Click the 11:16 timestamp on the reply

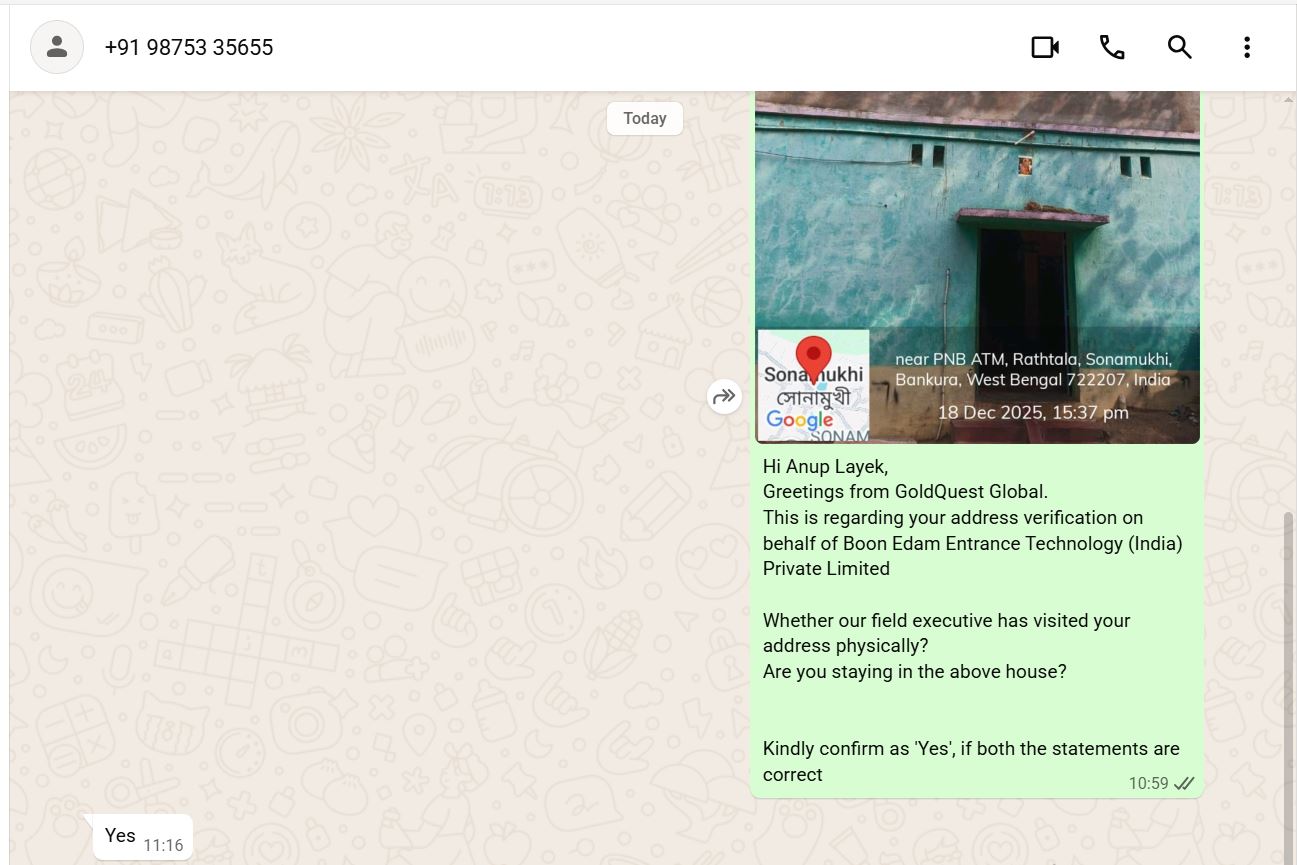163,845
